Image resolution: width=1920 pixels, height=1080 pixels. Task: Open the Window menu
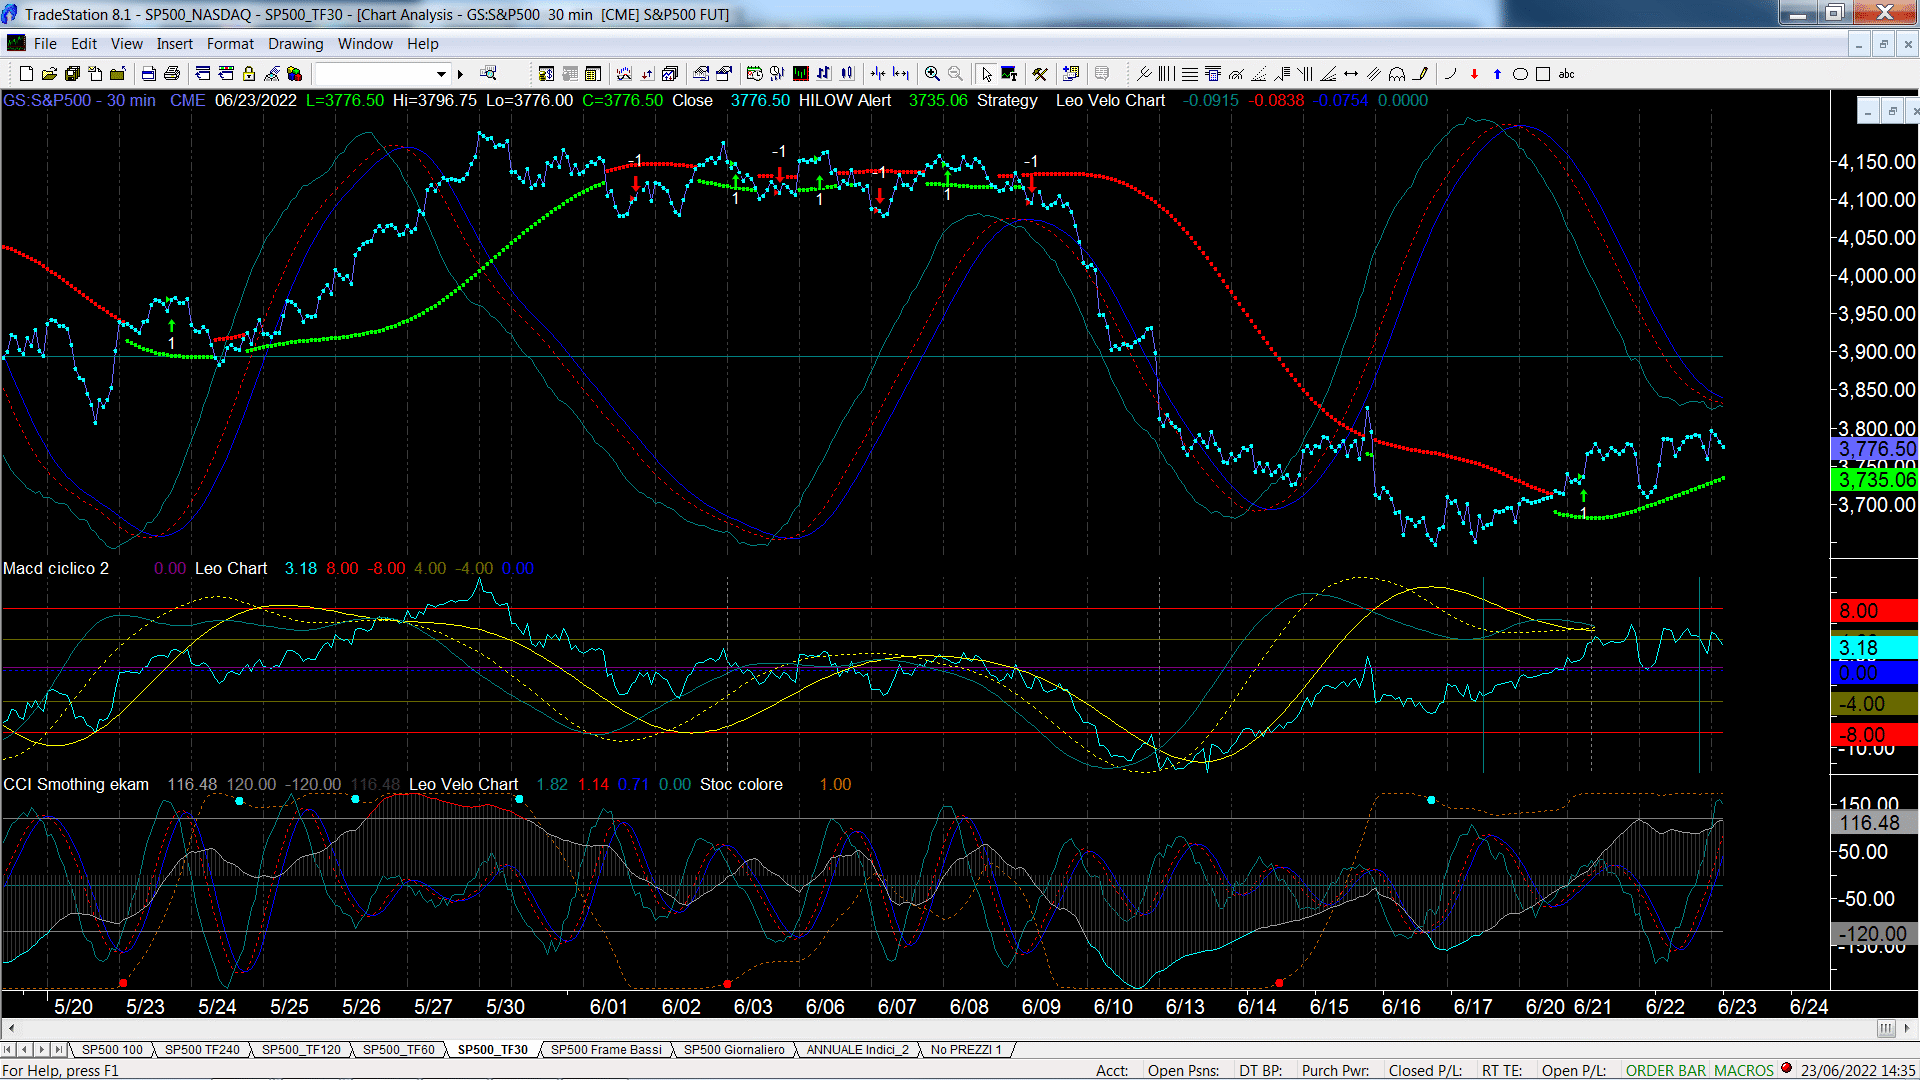pyautogui.click(x=365, y=44)
